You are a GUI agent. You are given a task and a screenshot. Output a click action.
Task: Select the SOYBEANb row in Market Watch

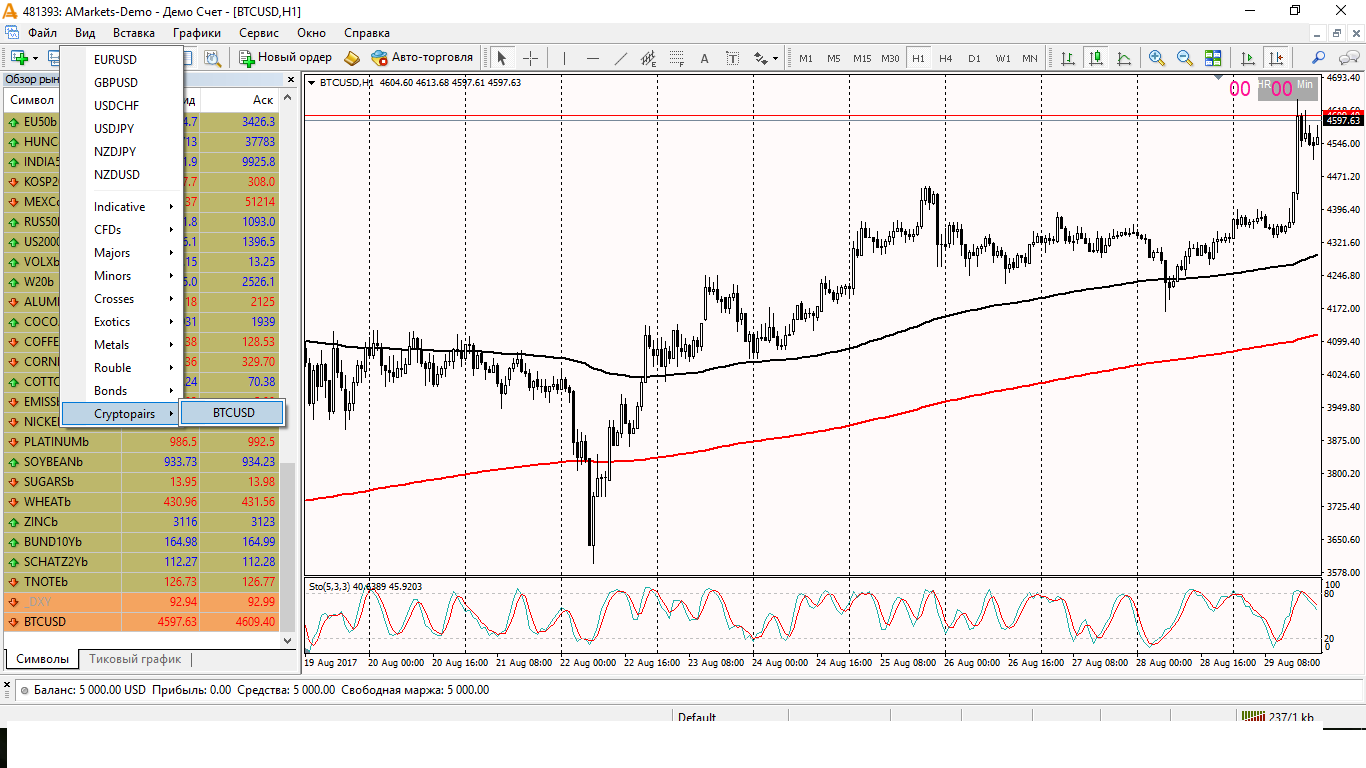[x=141, y=462]
